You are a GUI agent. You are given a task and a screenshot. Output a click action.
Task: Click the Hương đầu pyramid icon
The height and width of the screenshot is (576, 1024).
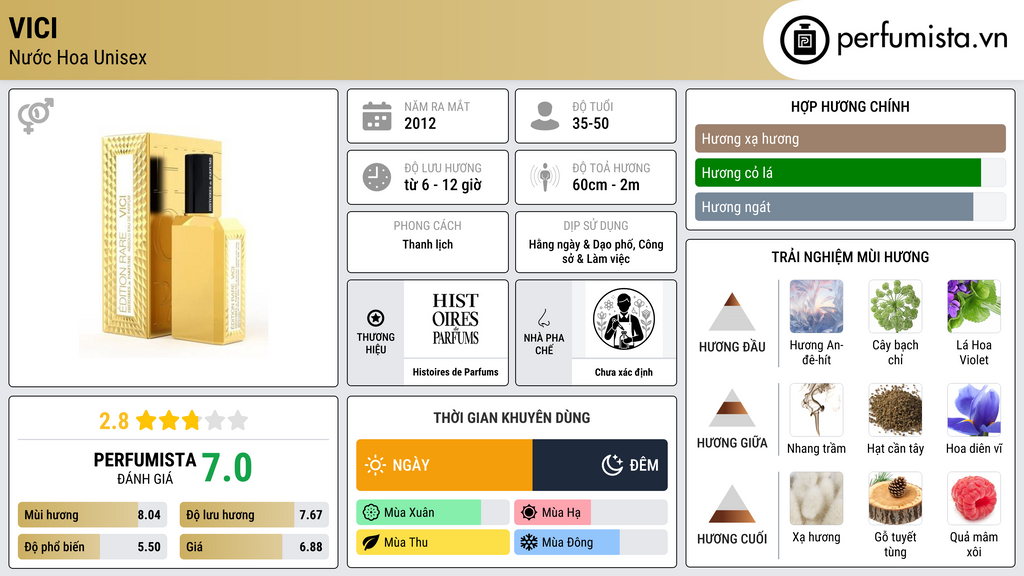[732, 312]
